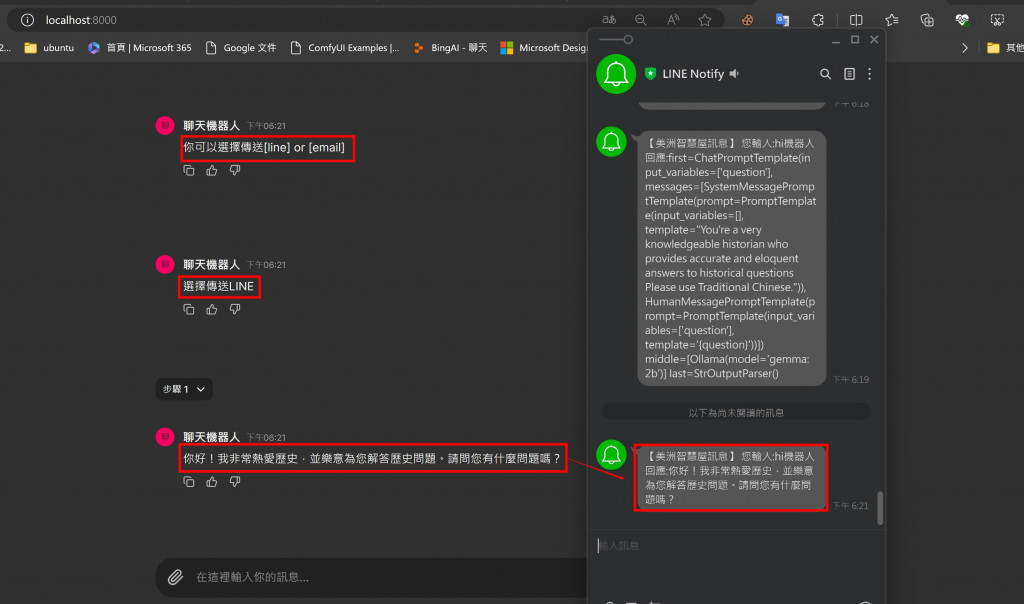
Task: Click the ChatPromptTemplate LINE message bubble
Action: point(731,258)
